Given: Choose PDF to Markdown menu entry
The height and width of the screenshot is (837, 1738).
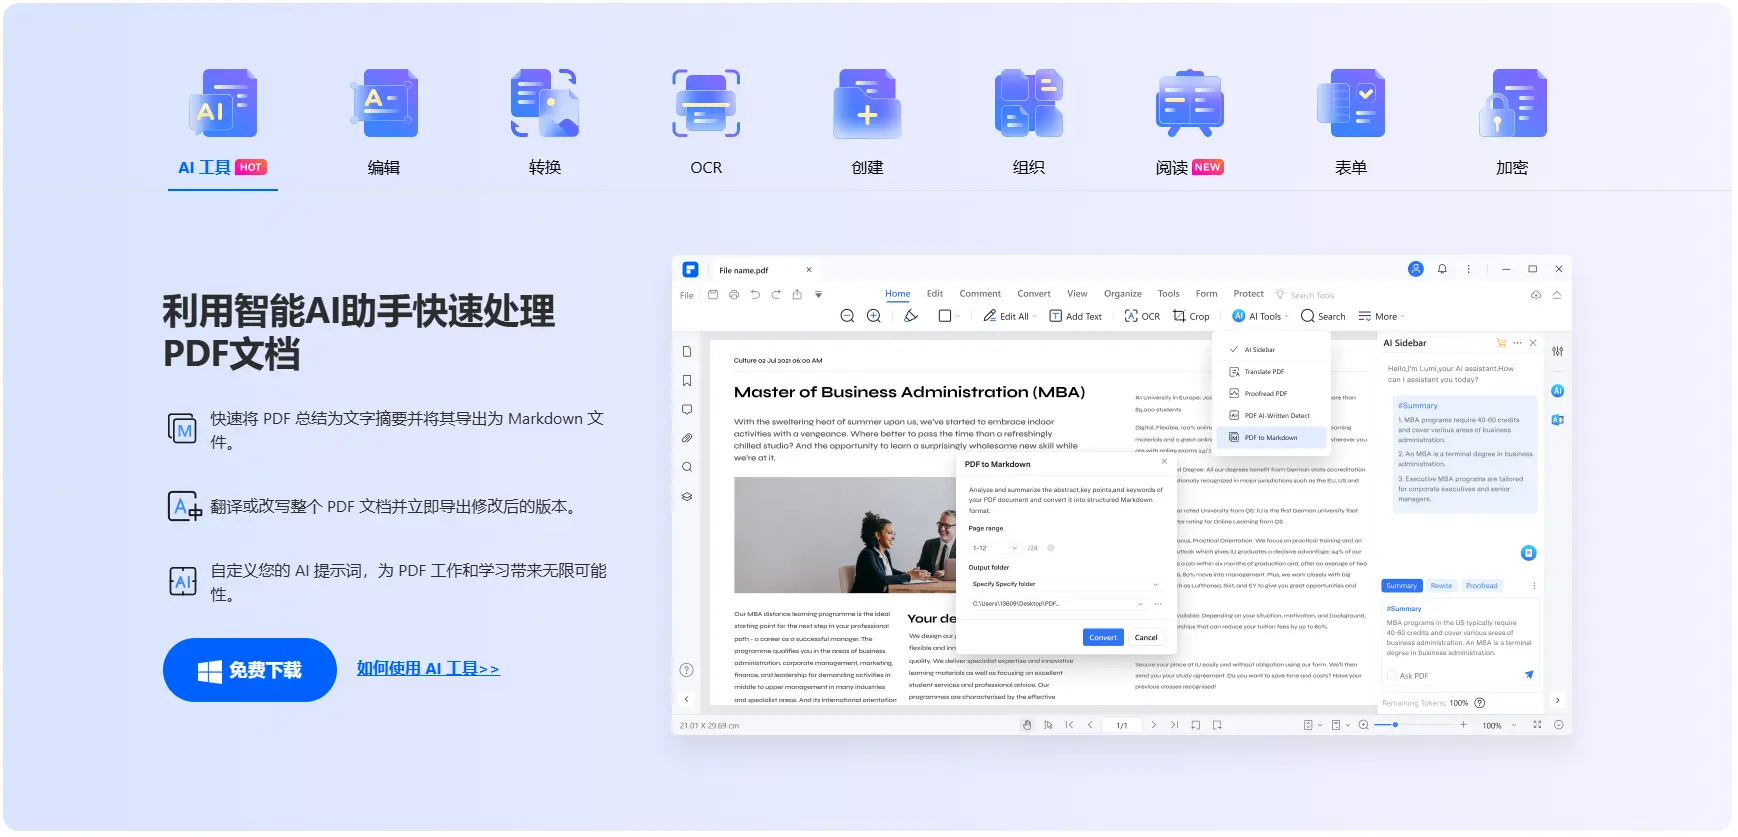Looking at the screenshot, I should [x=1272, y=438].
